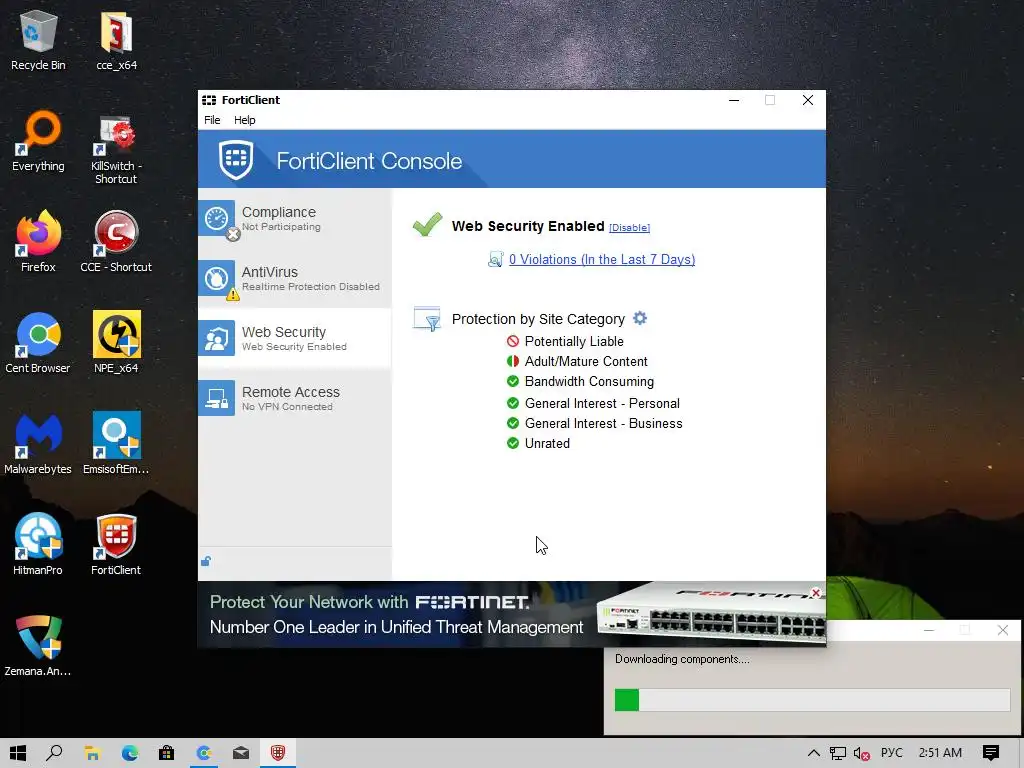This screenshot has height=768, width=1024.
Task: Click allowed icon beside General Interest - Personal
Action: click(x=513, y=403)
